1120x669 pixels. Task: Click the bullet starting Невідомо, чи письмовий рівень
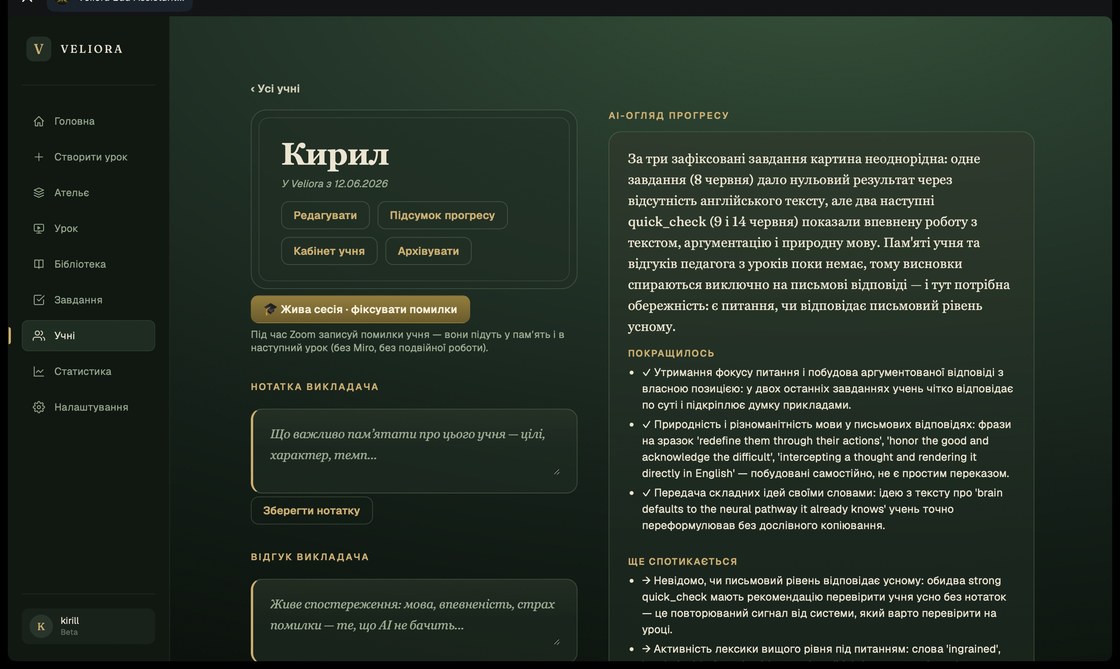click(x=824, y=605)
